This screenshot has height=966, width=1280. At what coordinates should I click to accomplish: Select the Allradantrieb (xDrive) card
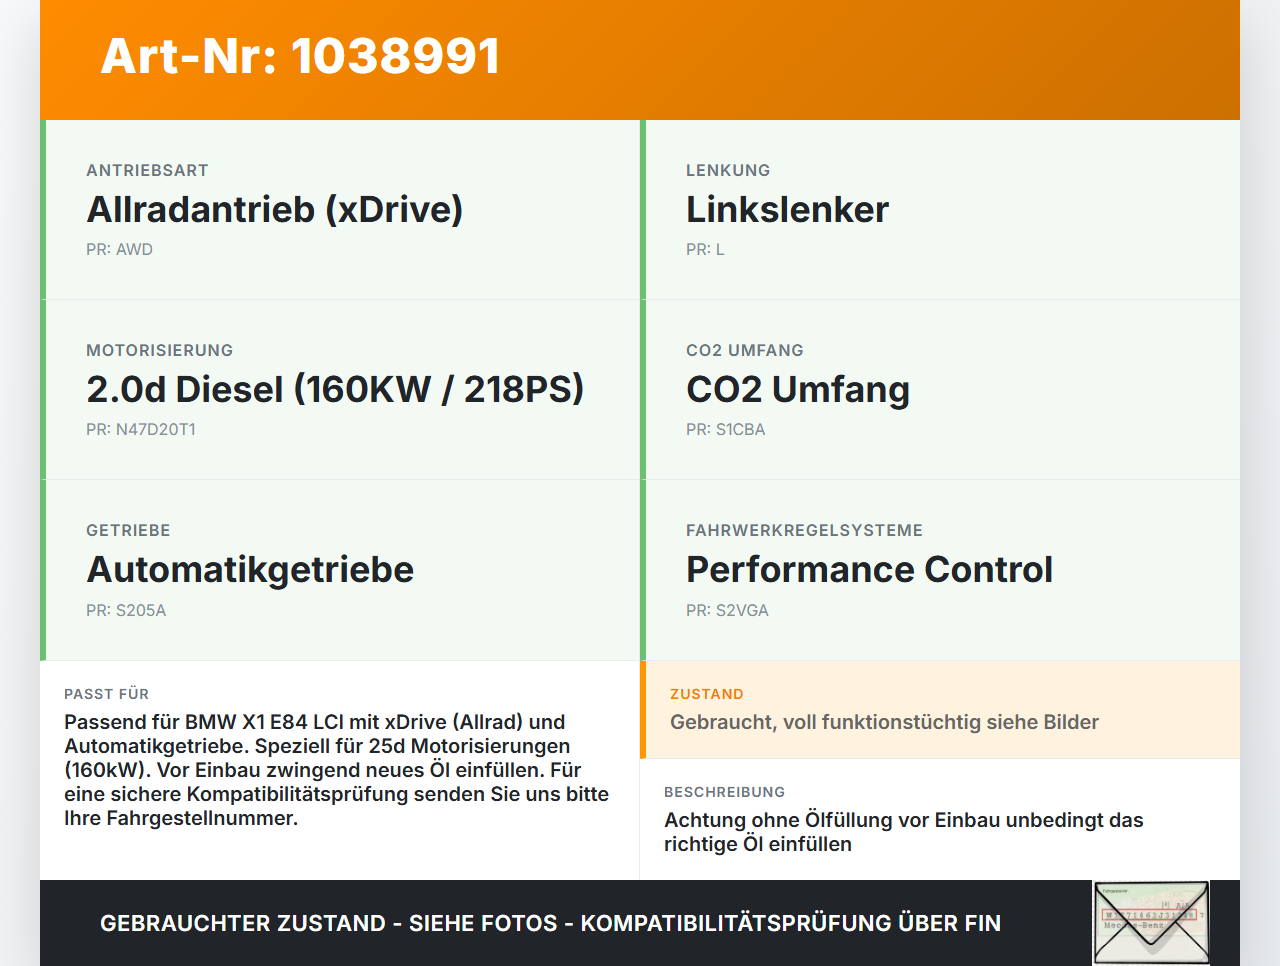(x=340, y=210)
